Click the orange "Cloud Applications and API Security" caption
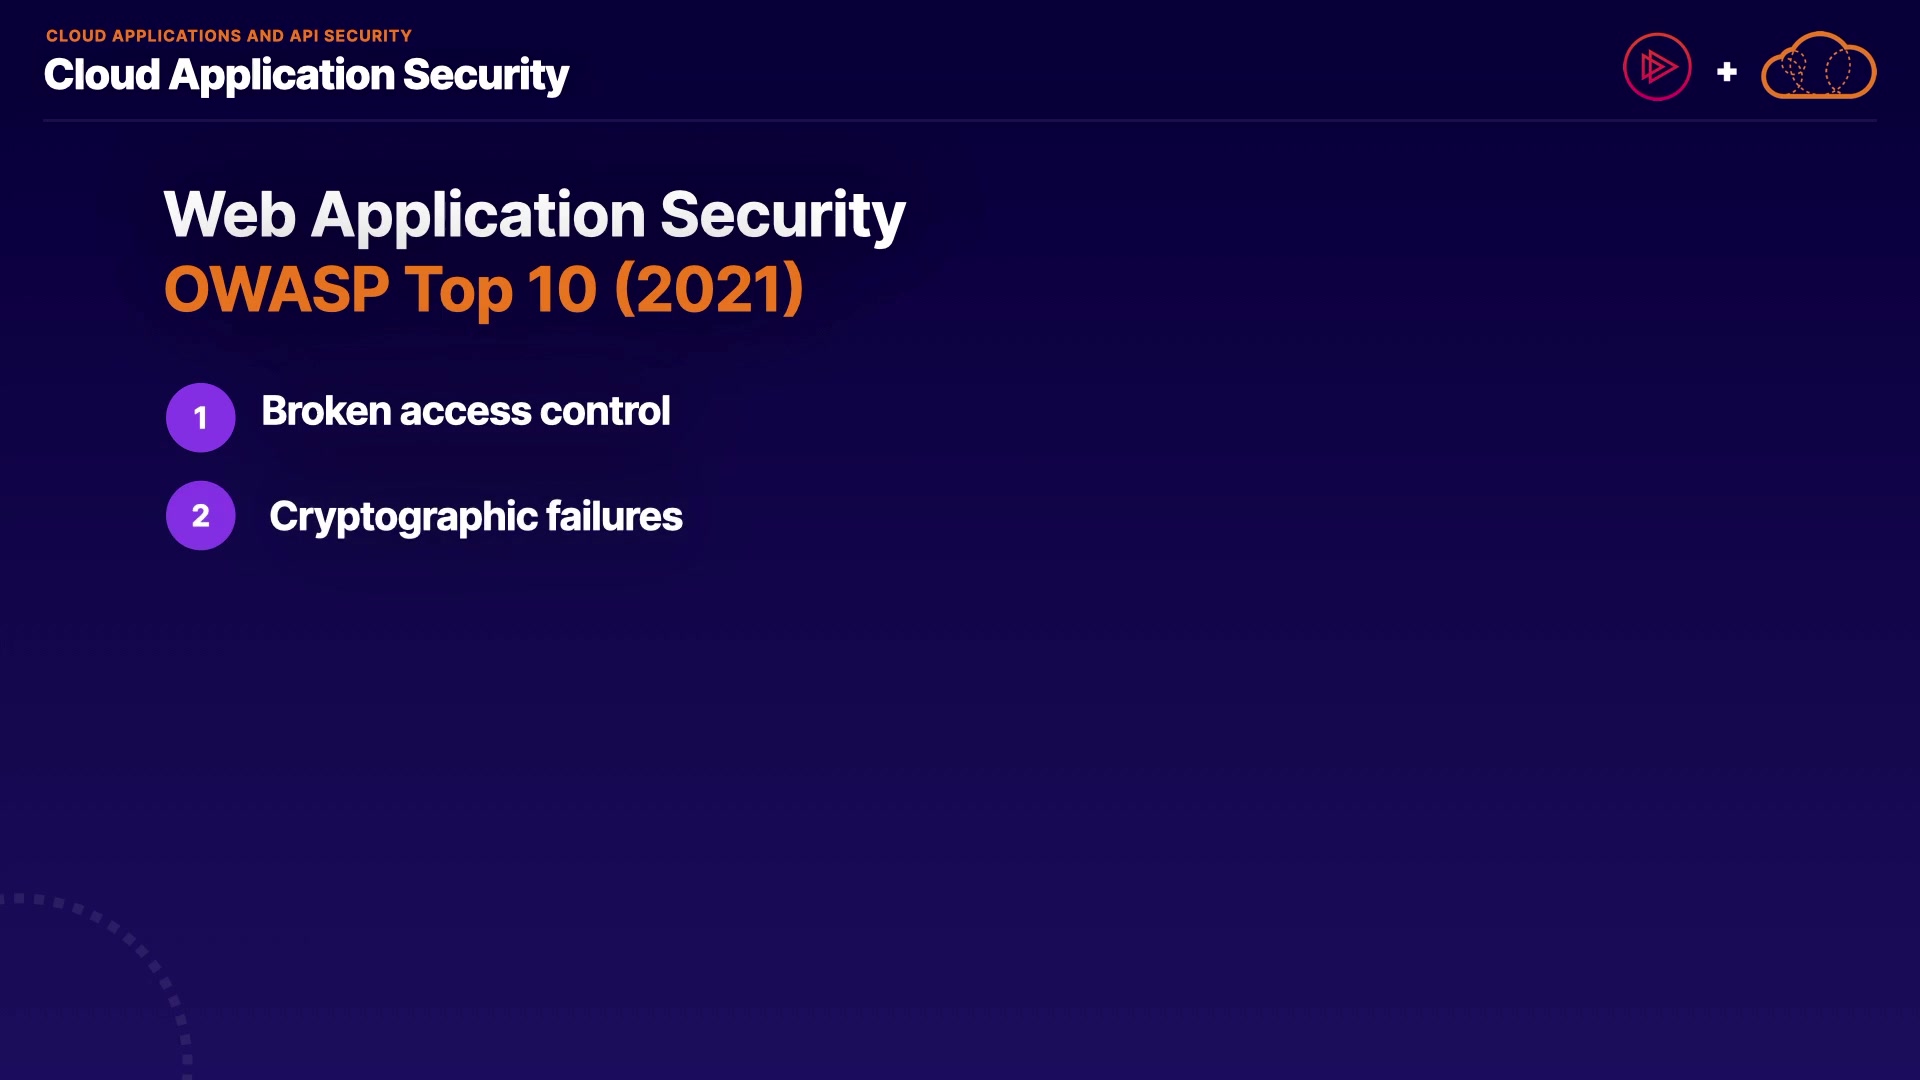This screenshot has width=1920, height=1080. [228, 36]
